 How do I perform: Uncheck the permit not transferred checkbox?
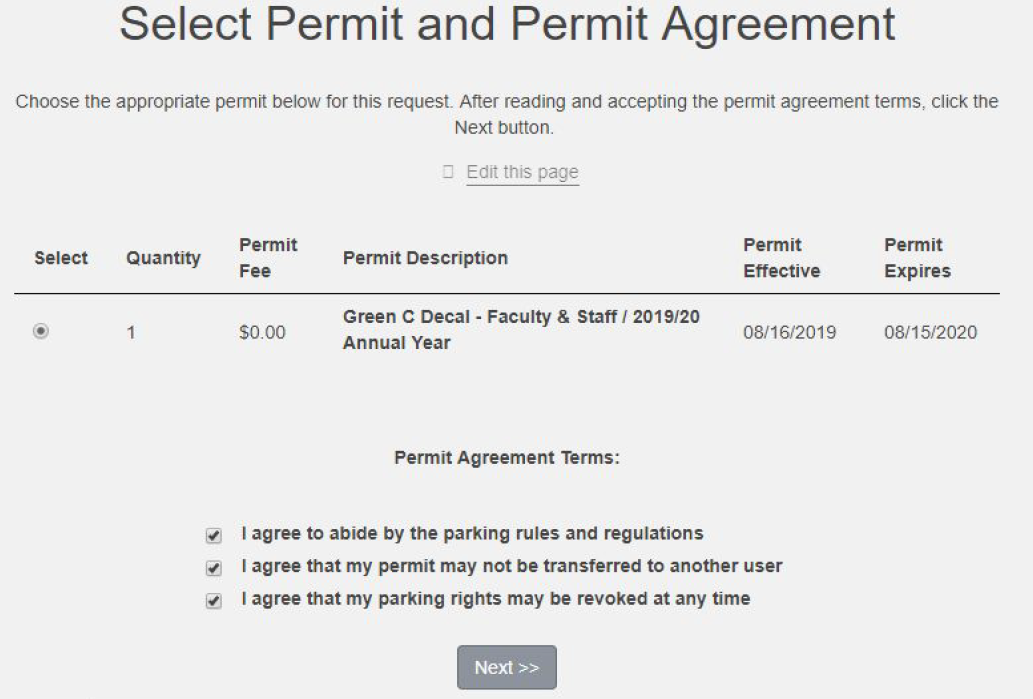[213, 568]
